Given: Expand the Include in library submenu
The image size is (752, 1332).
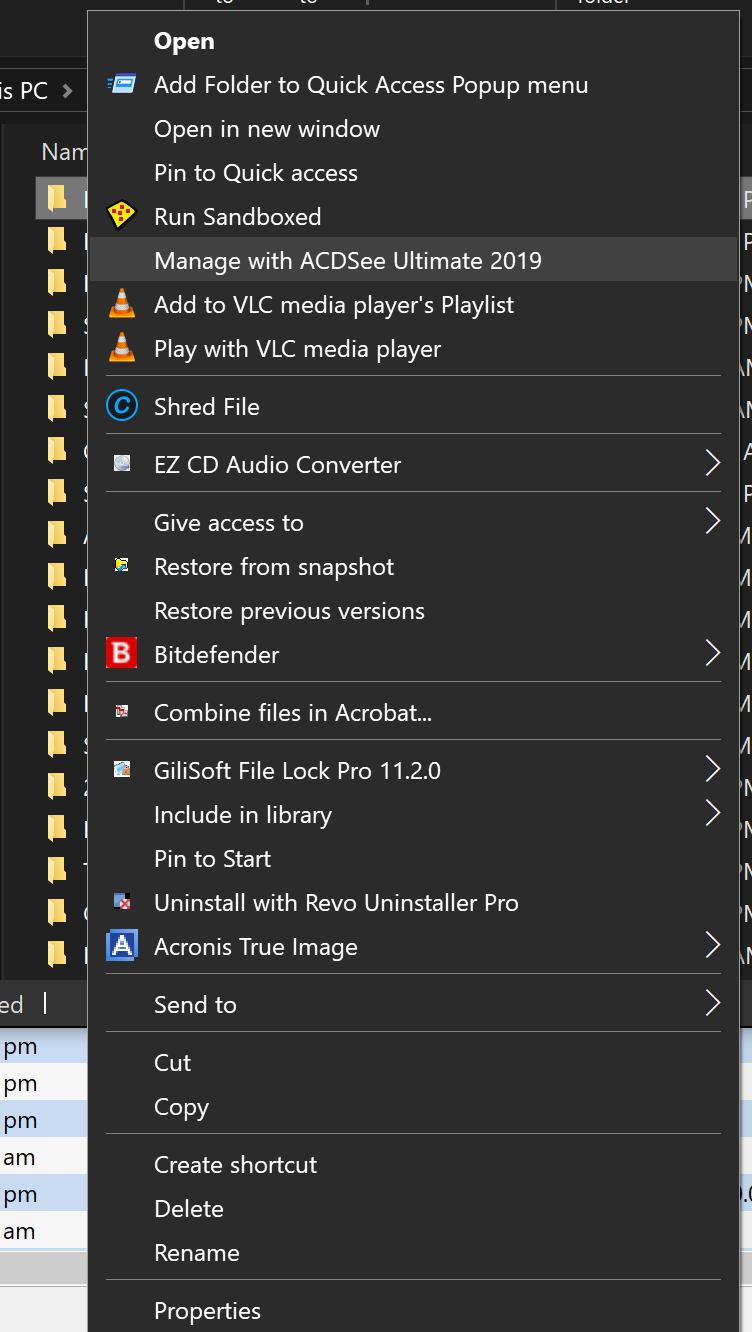Looking at the screenshot, I should tap(712, 813).
